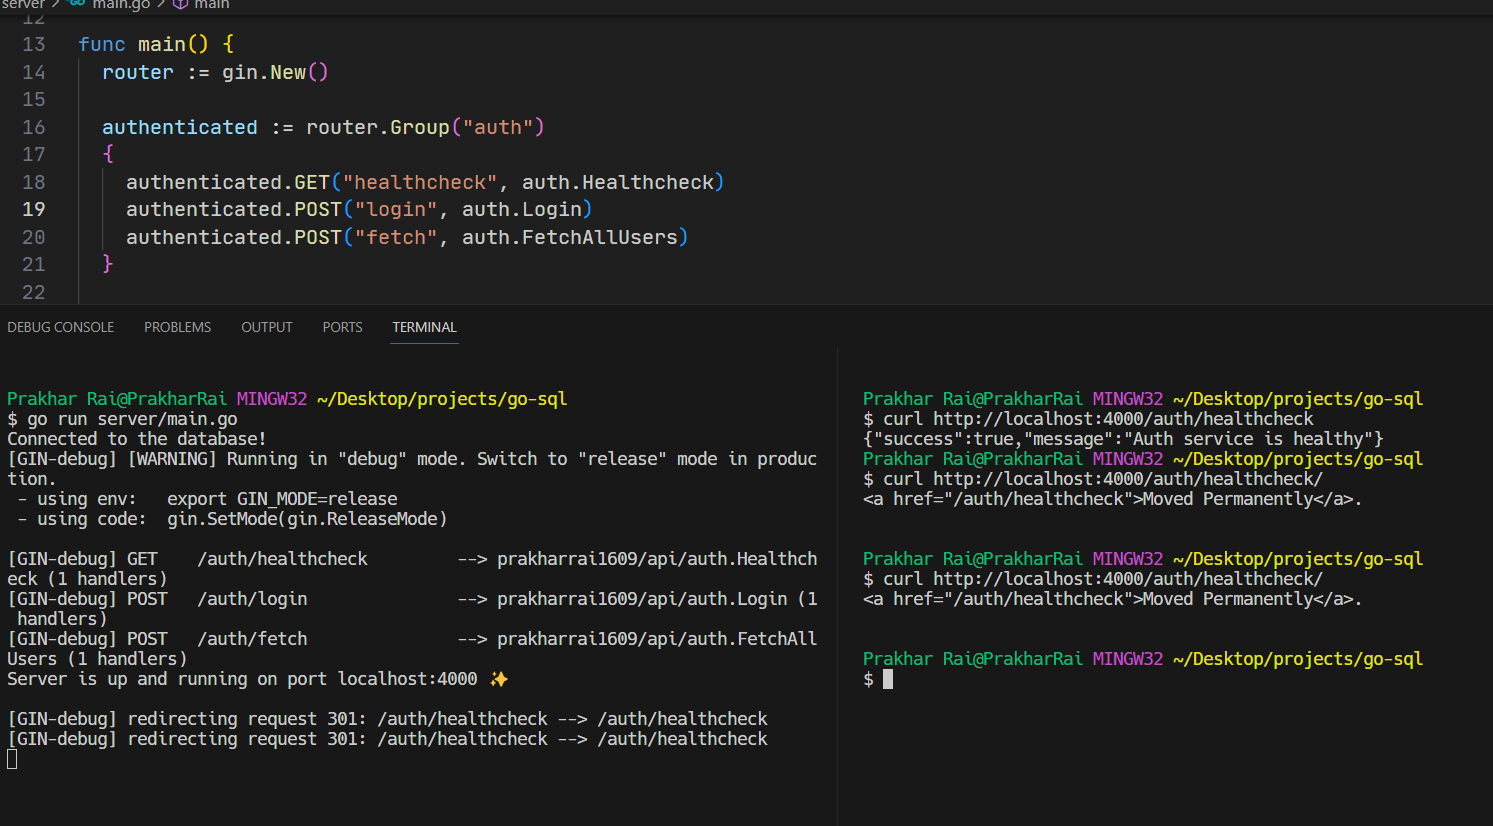Click the 'authenticated' variable on line 16
Viewport: 1493px width, 826px height.
pos(180,127)
